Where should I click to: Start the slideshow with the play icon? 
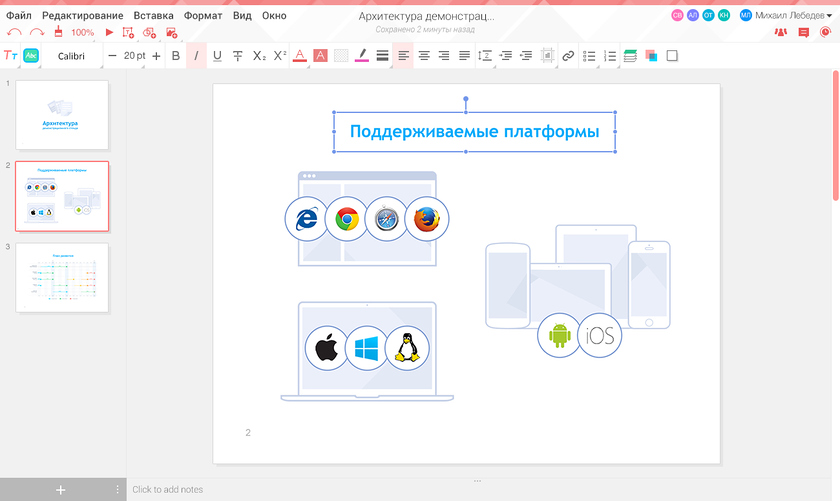109,33
